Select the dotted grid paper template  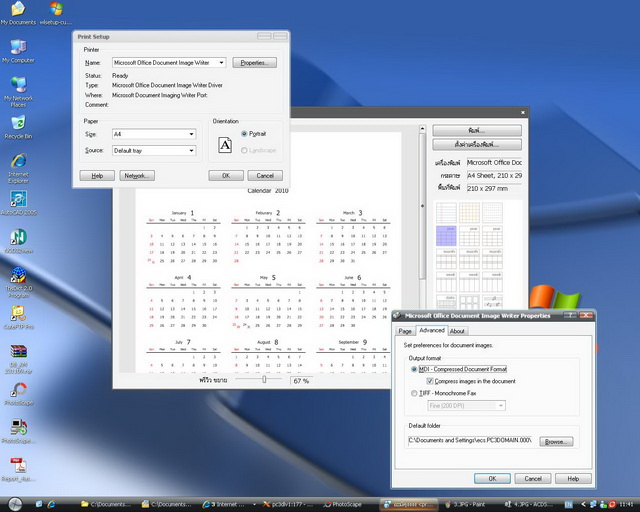[x=492, y=213]
